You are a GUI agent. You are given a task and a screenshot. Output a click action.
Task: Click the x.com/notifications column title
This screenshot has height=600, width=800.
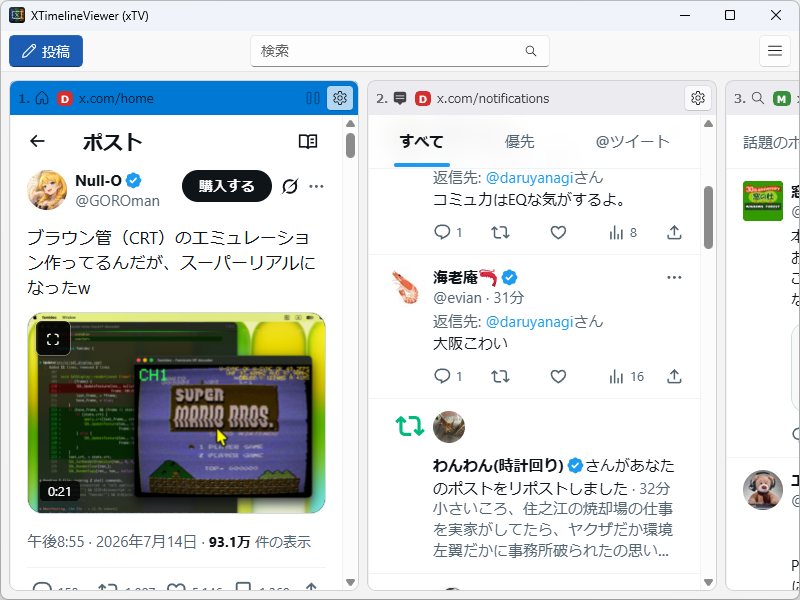pos(493,98)
